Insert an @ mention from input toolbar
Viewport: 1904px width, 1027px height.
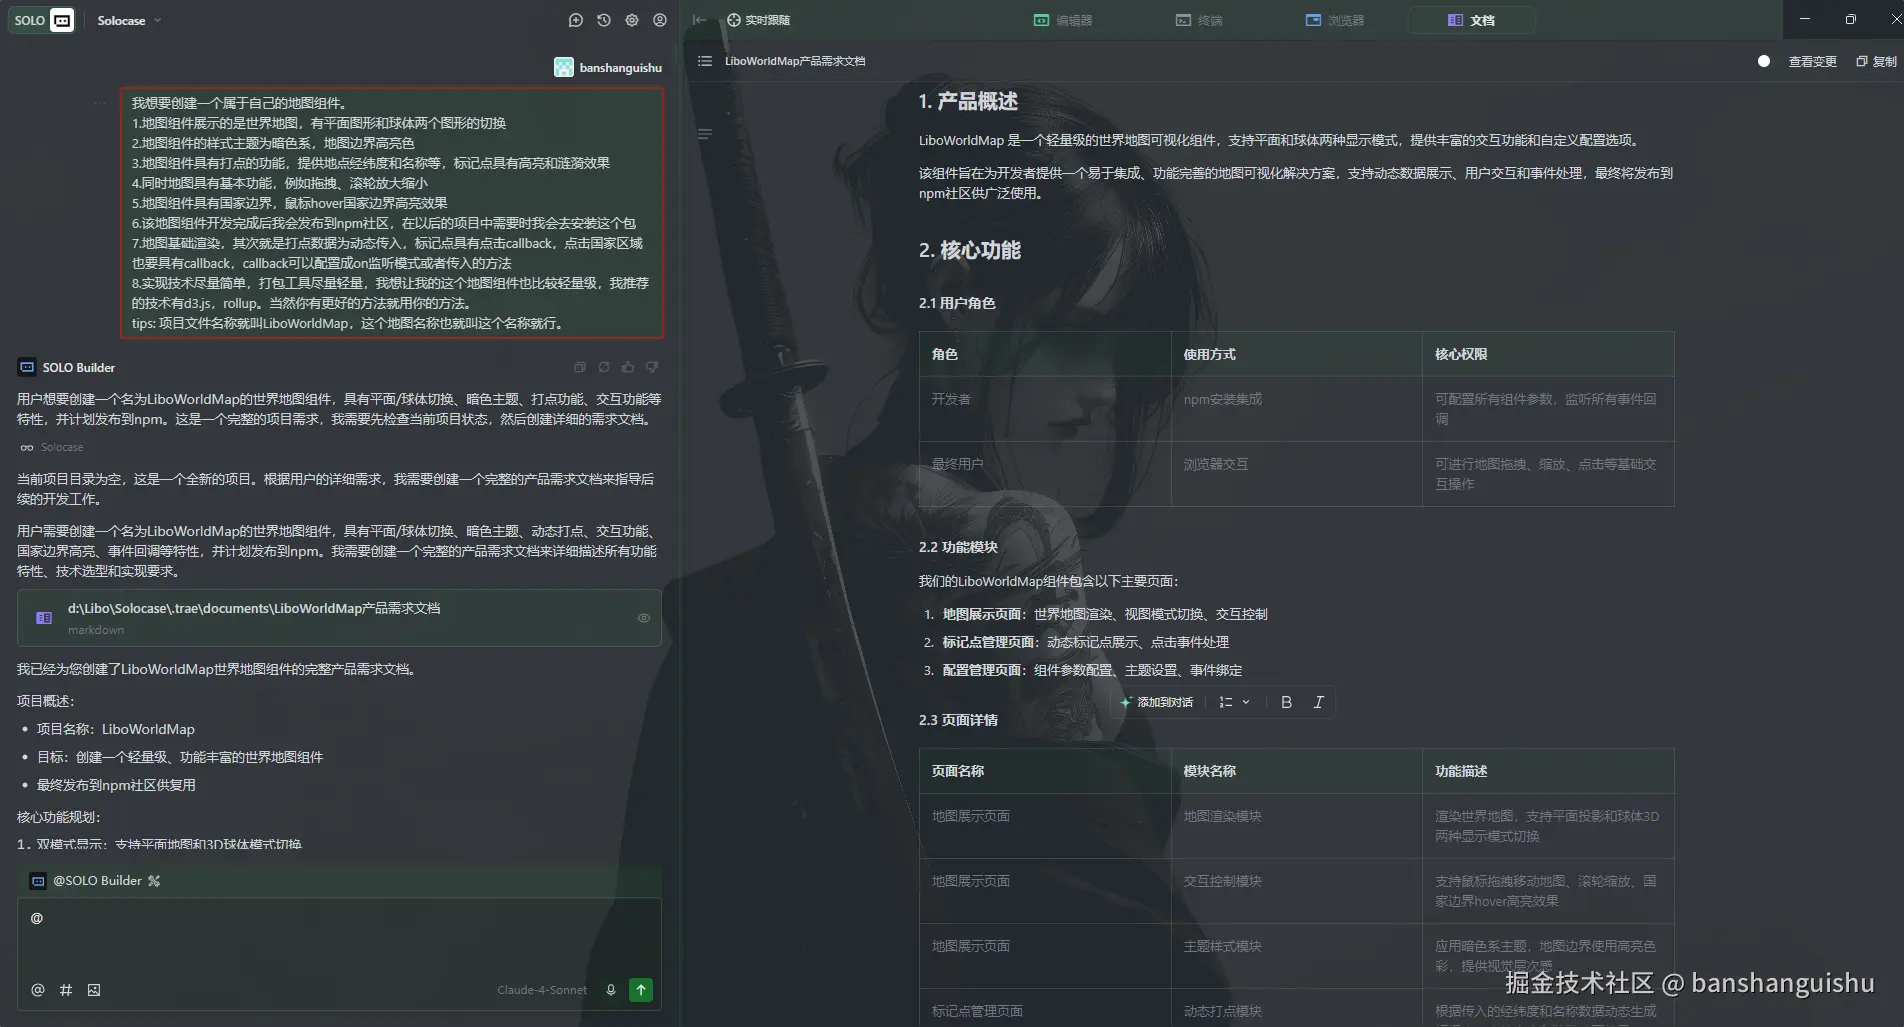click(x=38, y=990)
